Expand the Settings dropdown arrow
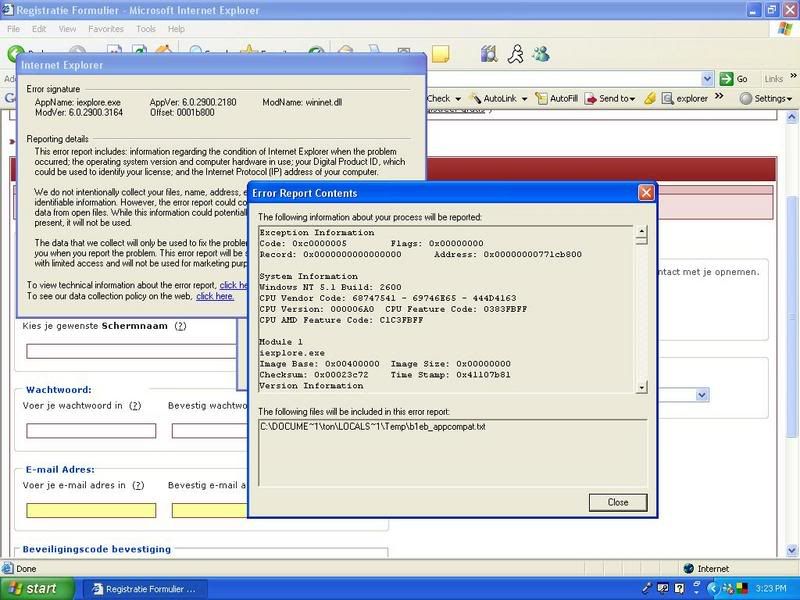The height and width of the screenshot is (600, 800). 789,99
